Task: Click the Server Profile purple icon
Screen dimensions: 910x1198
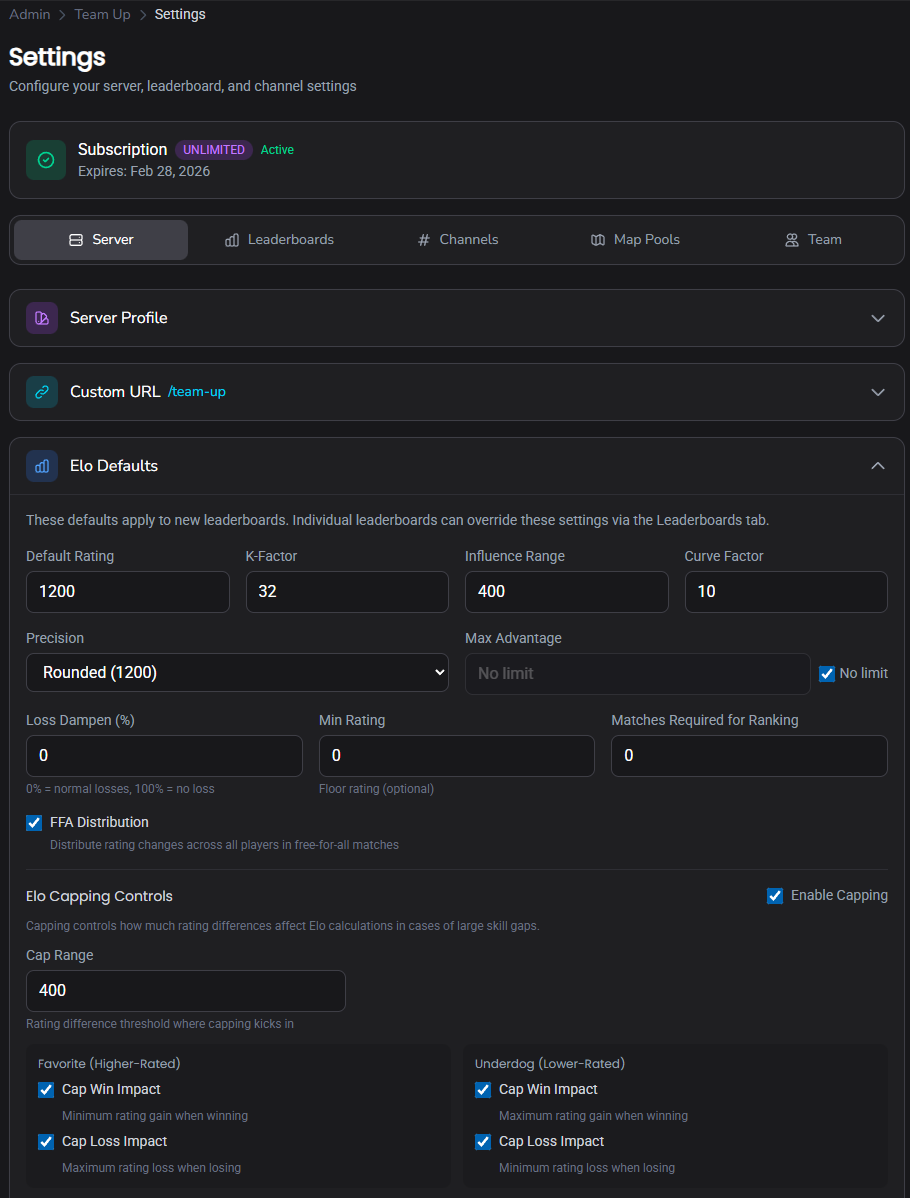Action: [x=42, y=318]
